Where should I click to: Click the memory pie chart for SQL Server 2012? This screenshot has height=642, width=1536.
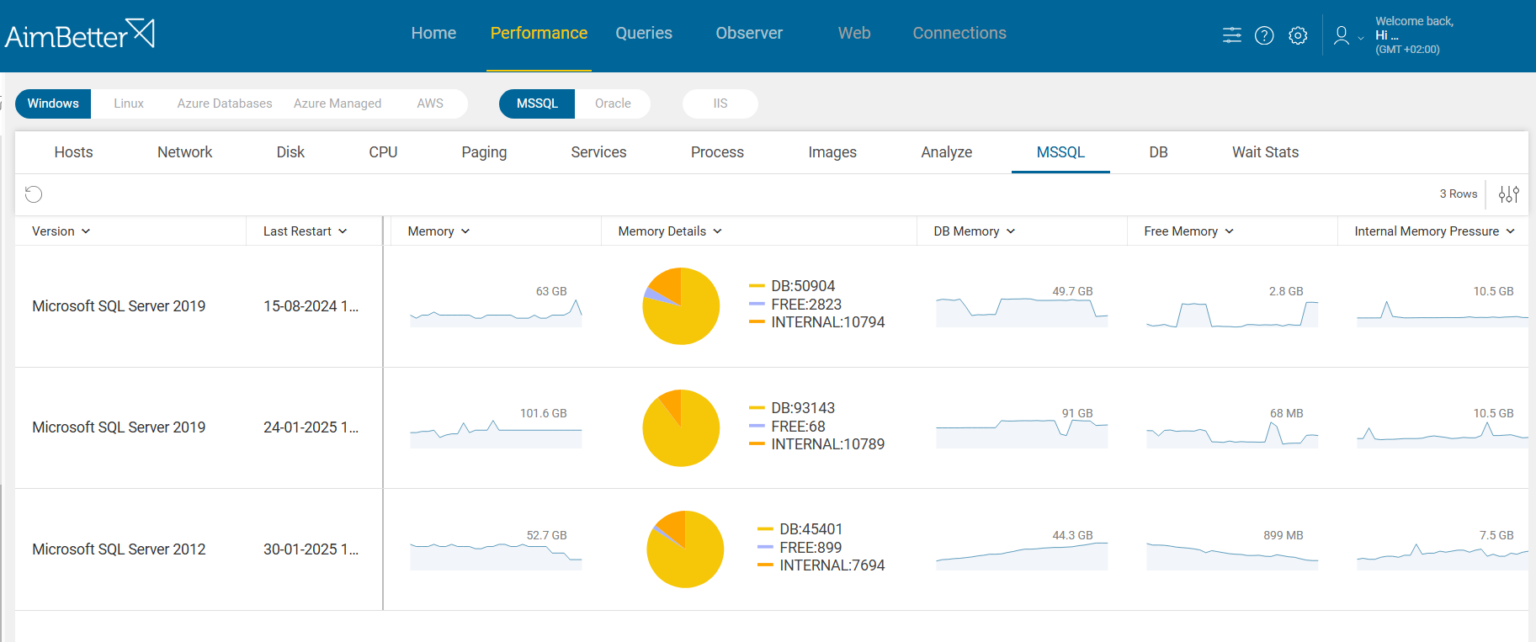coord(685,549)
